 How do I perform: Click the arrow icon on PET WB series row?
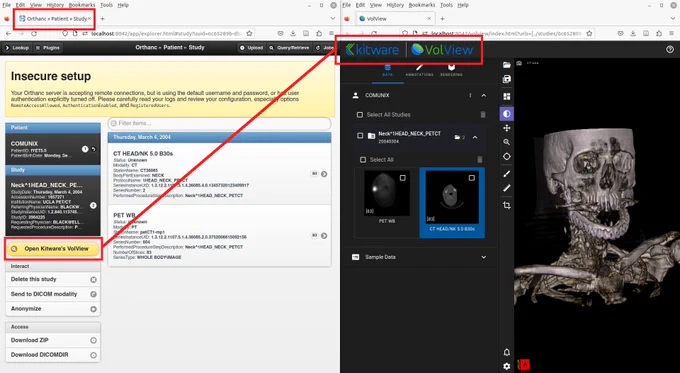point(324,236)
